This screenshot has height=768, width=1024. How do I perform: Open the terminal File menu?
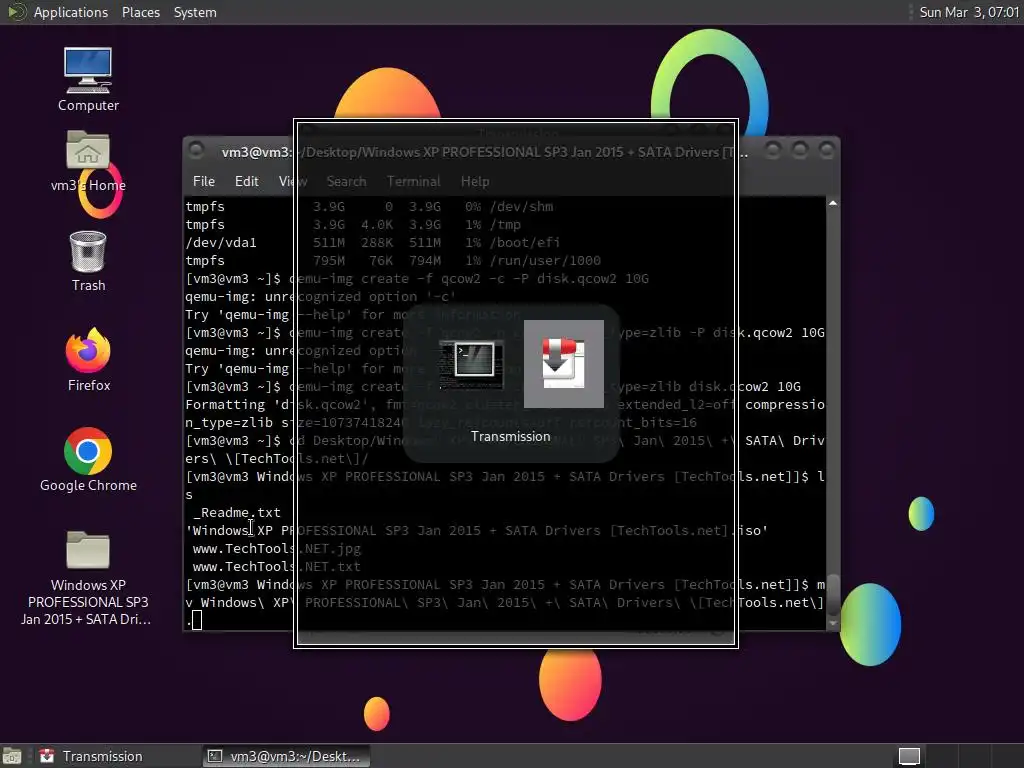coord(203,182)
